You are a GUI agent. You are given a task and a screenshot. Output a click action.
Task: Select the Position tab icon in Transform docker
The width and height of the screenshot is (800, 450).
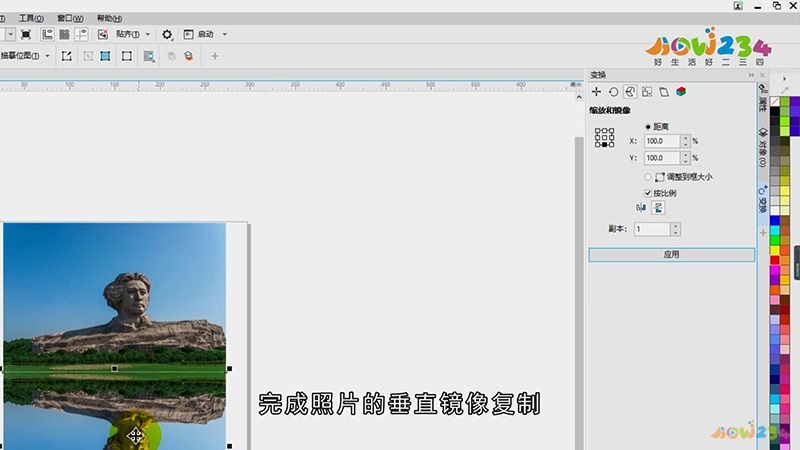click(596, 92)
